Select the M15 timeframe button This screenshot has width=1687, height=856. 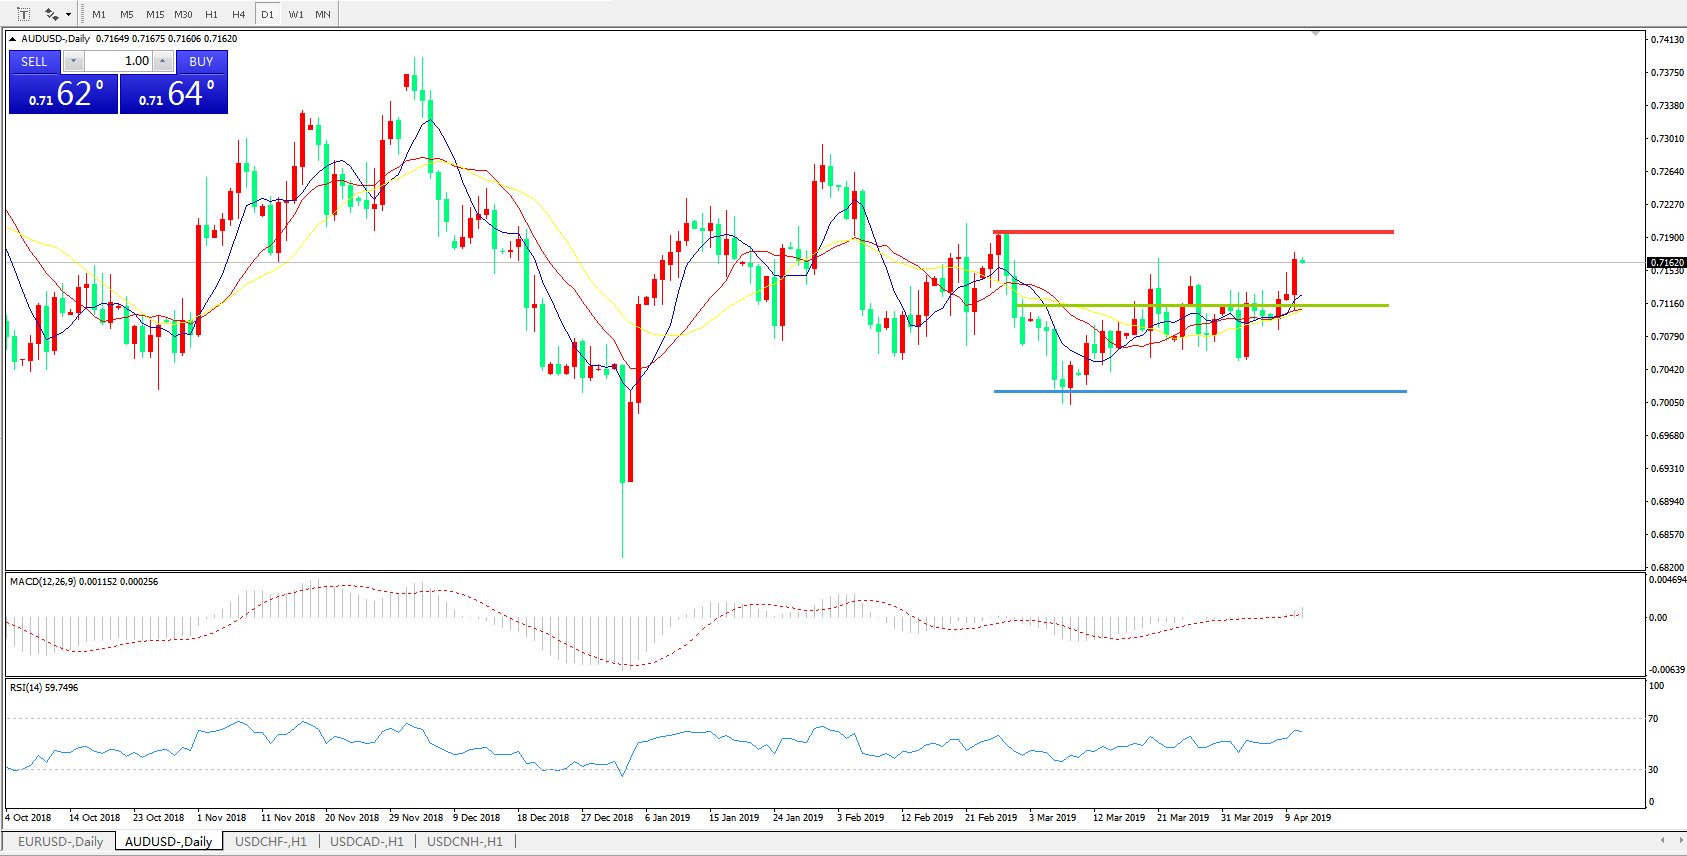tap(155, 14)
